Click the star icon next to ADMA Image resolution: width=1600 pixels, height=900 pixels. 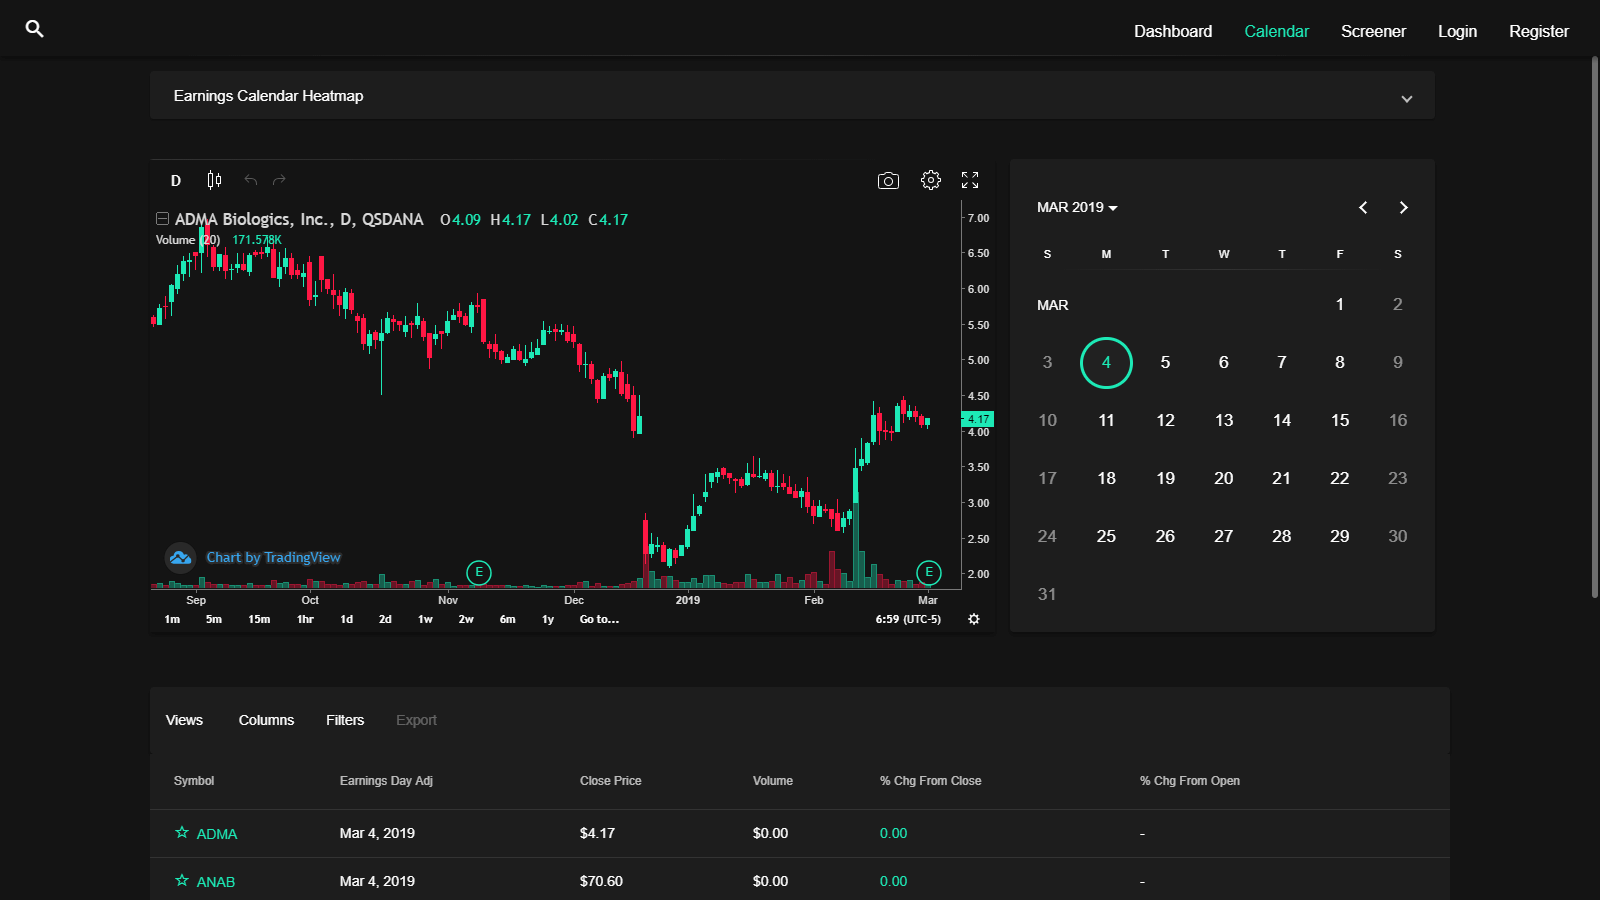[182, 833]
